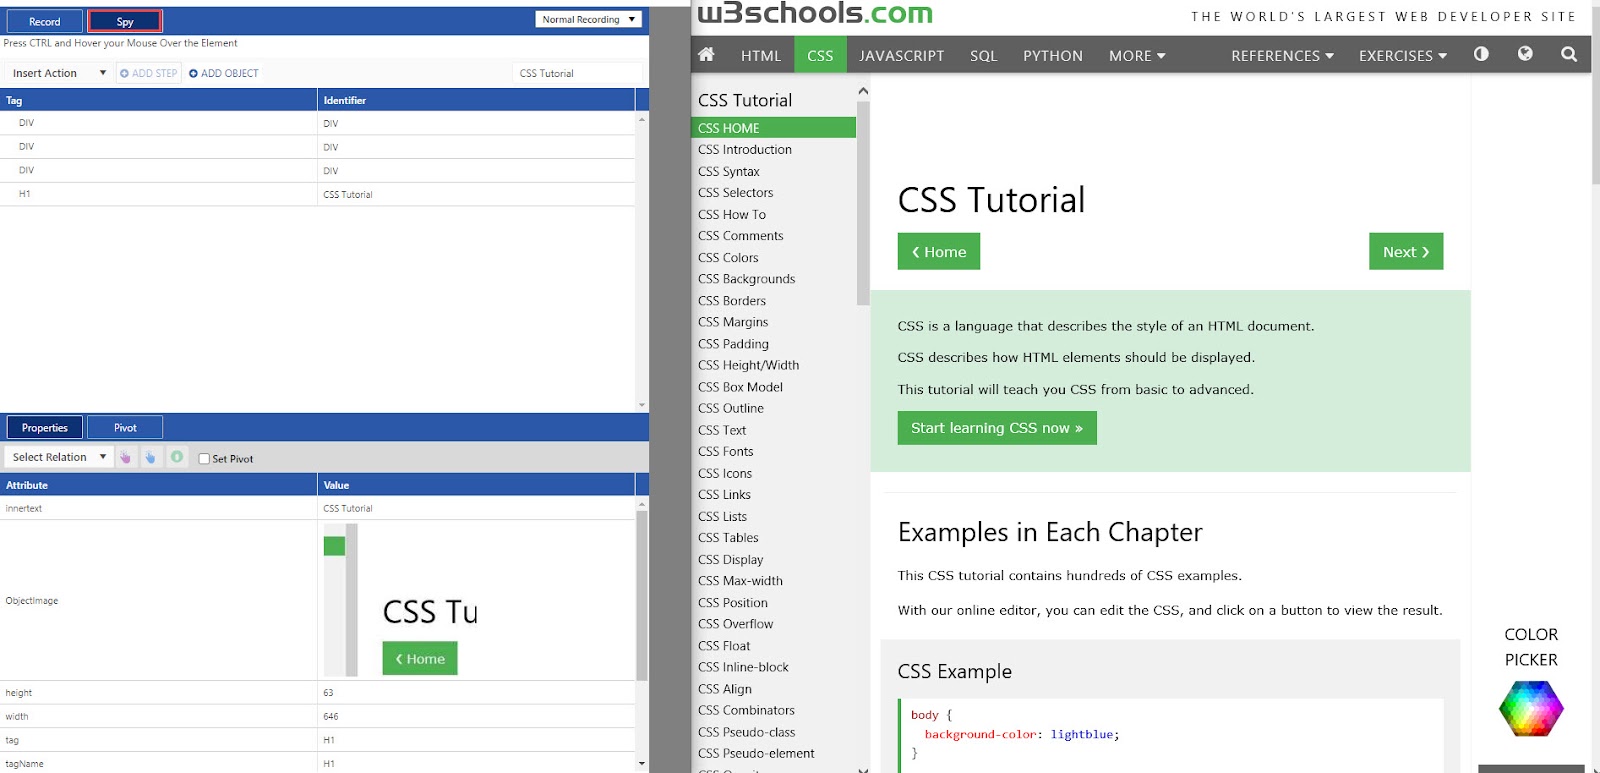1600x773 pixels.
Task: Open the Select Relation dropdown
Action: pos(59,457)
